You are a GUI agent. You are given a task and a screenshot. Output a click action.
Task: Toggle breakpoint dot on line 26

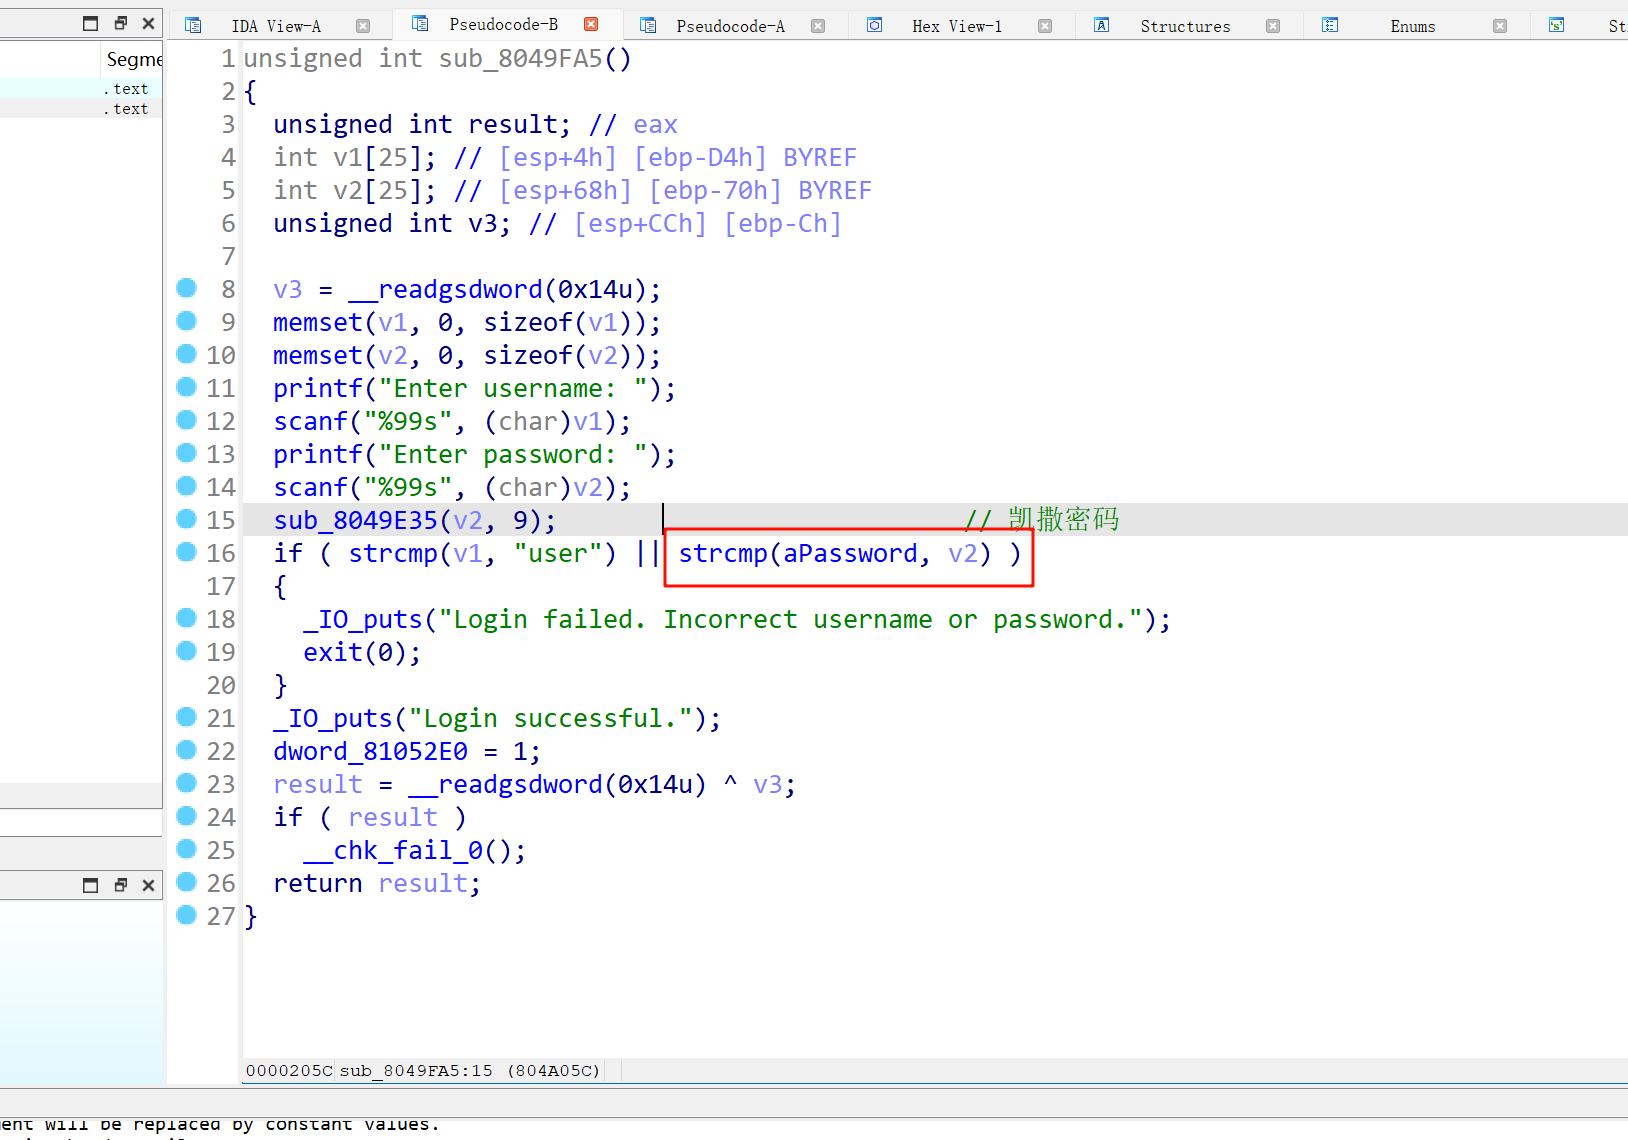pos(186,882)
